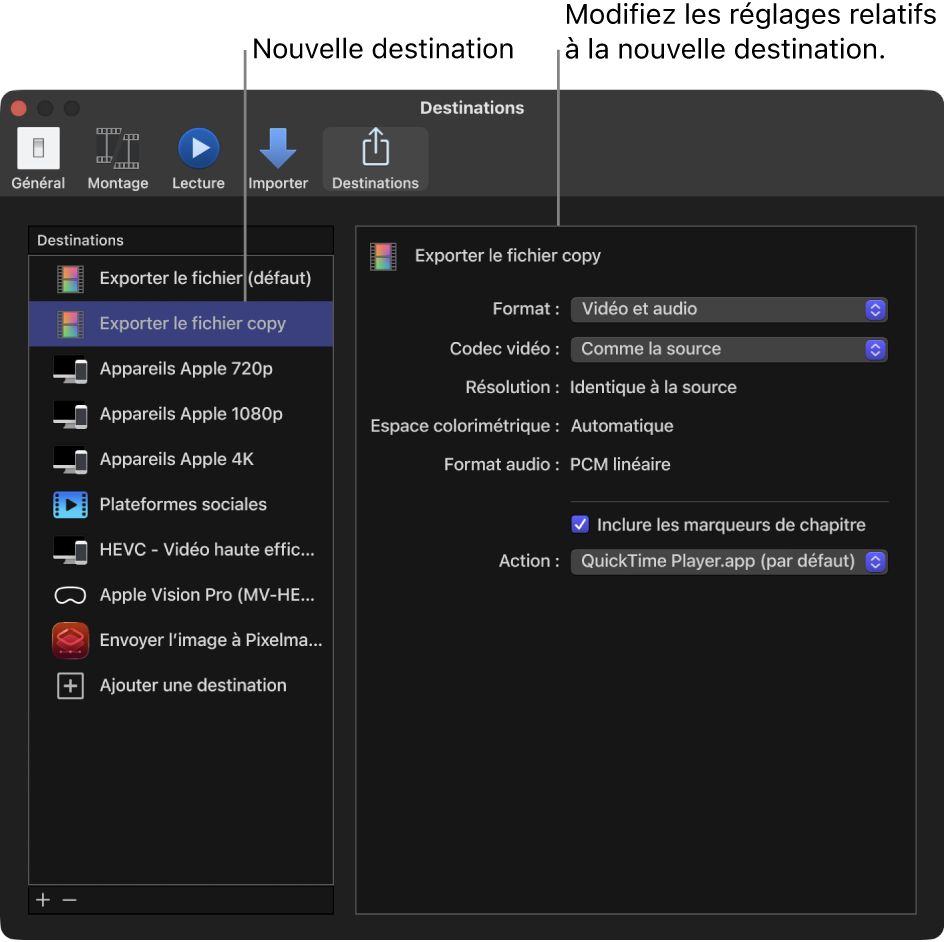Click the Exporter le fichier copy pane title
The image size is (944, 942).
tap(508, 256)
